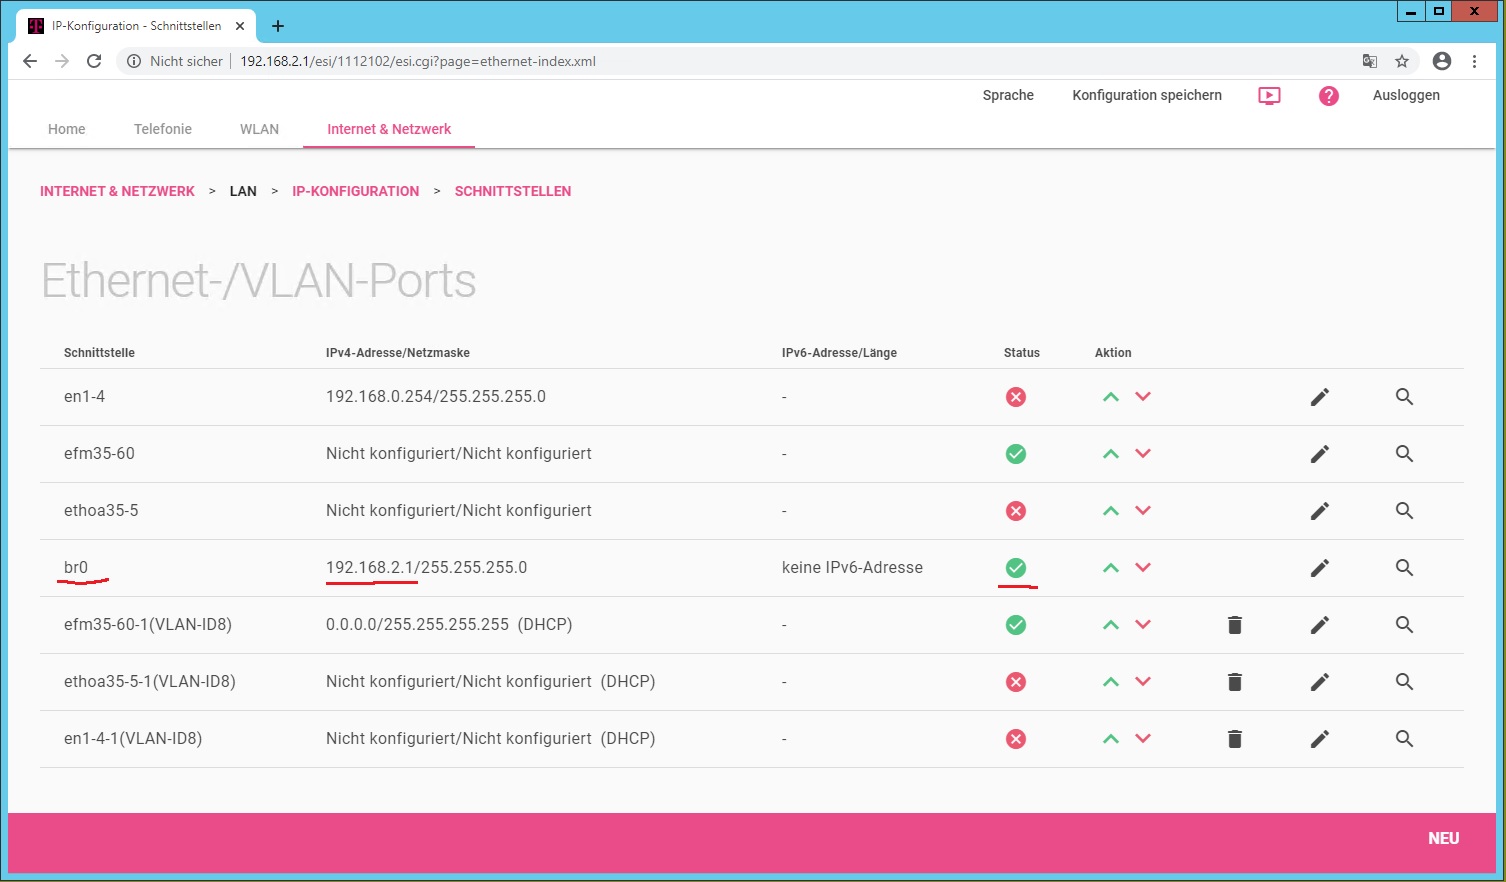Open the Sprache language menu

click(x=1008, y=95)
